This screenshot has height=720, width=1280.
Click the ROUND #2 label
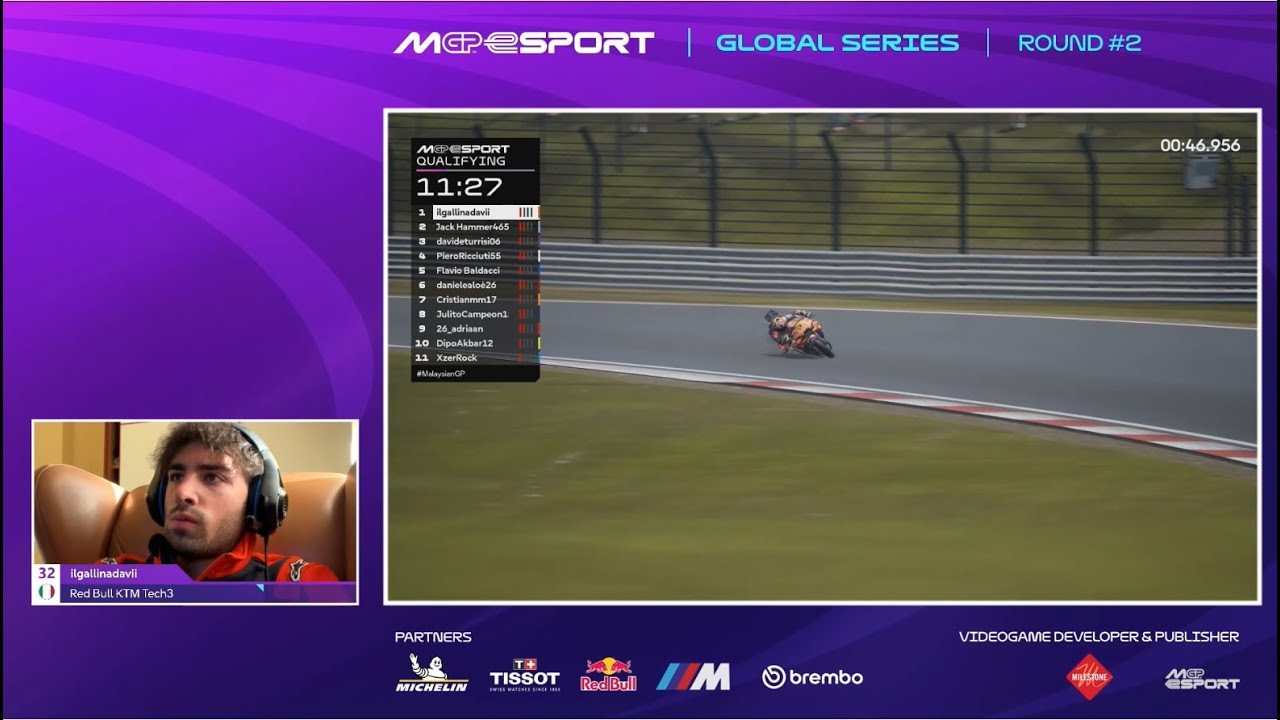[1079, 43]
